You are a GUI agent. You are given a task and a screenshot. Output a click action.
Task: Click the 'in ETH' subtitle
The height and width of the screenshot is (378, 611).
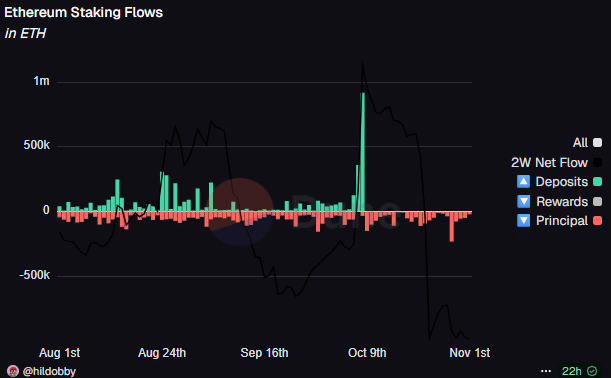click(x=25, y=34)
